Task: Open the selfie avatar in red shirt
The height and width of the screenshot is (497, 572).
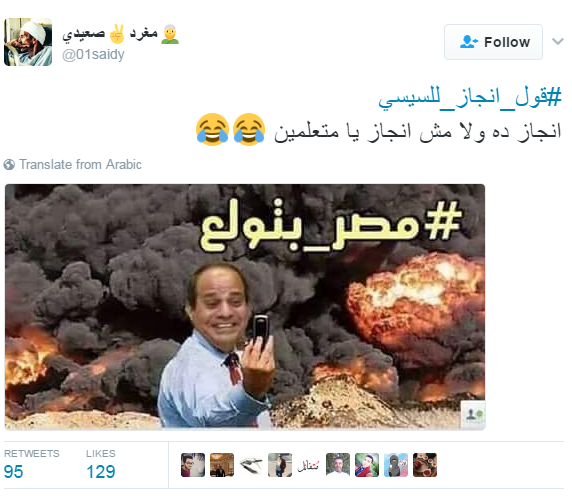Action: [x=367, y=465]
